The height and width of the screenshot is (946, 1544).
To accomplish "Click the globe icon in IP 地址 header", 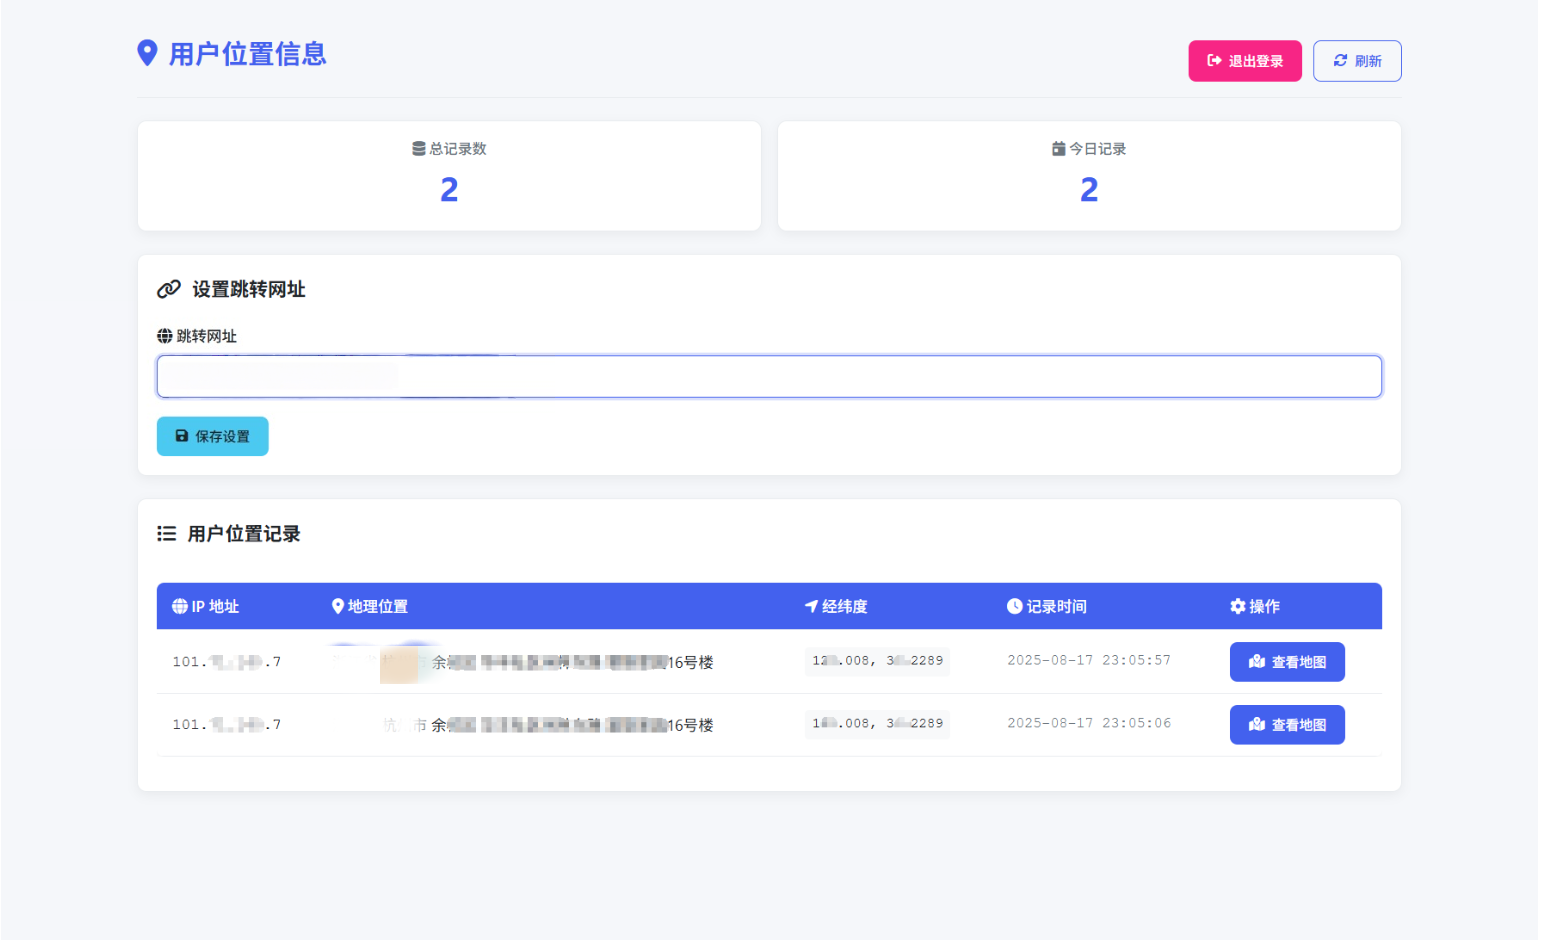I will pos(180,607).
